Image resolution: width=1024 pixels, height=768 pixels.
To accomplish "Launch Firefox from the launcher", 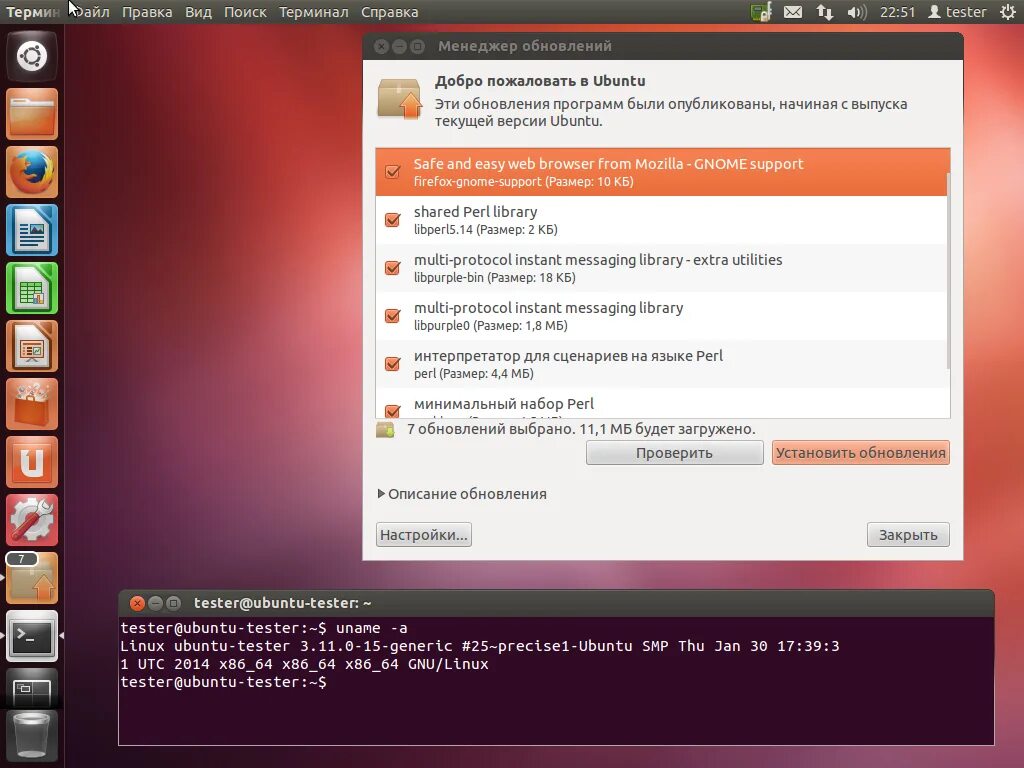I will [32, 172].
